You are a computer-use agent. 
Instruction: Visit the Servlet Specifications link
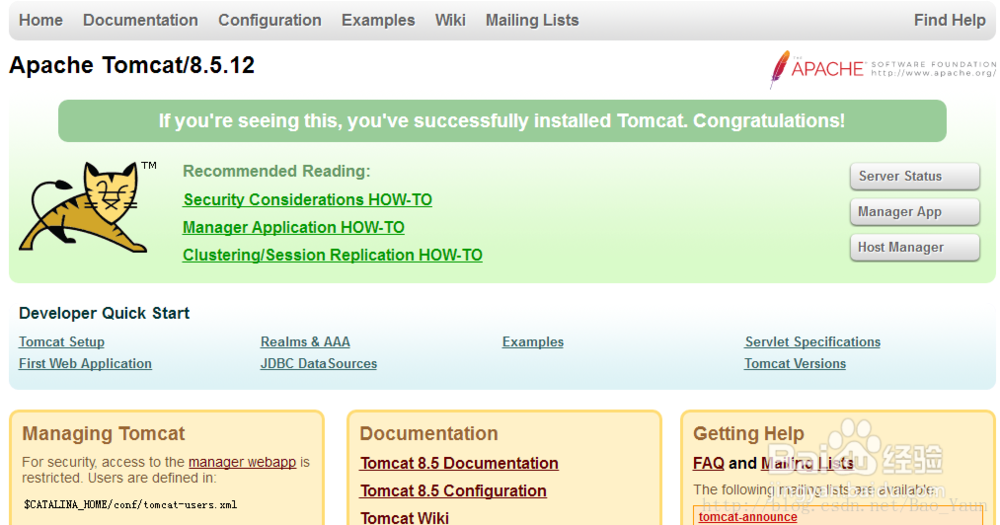pyautogui.click(x=813, y=342)
